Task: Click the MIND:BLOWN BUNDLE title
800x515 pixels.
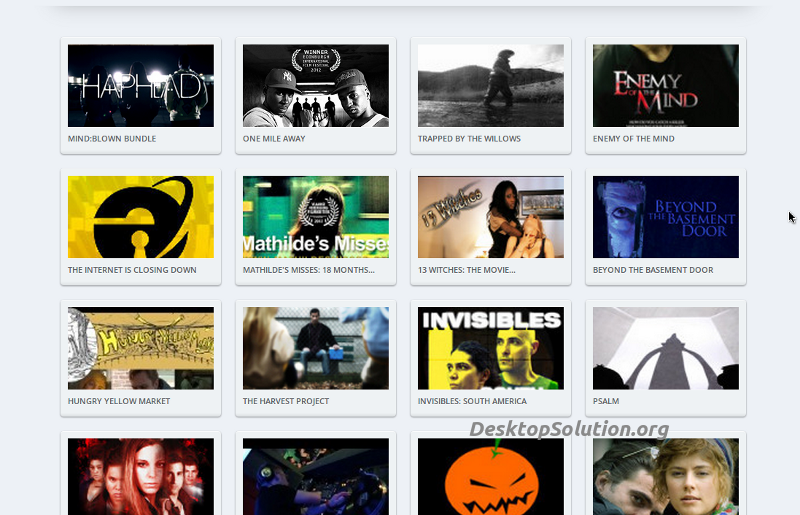Action: pyautogui.click(x=112, y=138)
